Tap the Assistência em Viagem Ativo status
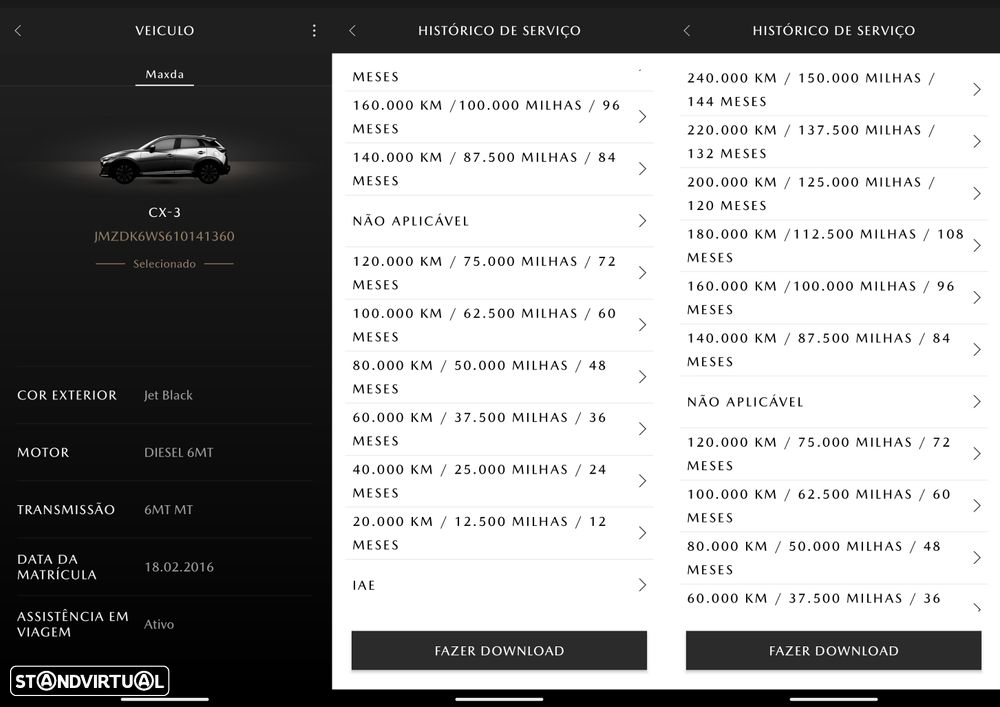Image resolution: width=1000 pixels, height=707 pixels. (x=159, y=624)
